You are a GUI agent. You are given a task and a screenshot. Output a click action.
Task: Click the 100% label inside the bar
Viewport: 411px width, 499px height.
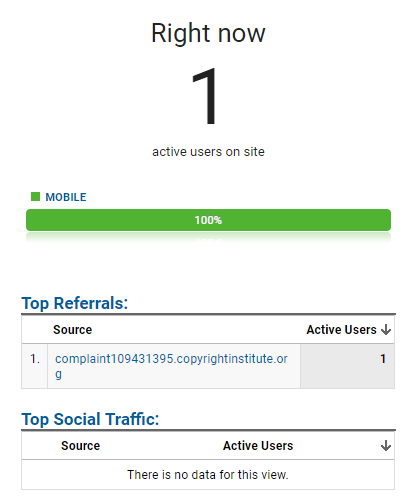pos(208,220)
